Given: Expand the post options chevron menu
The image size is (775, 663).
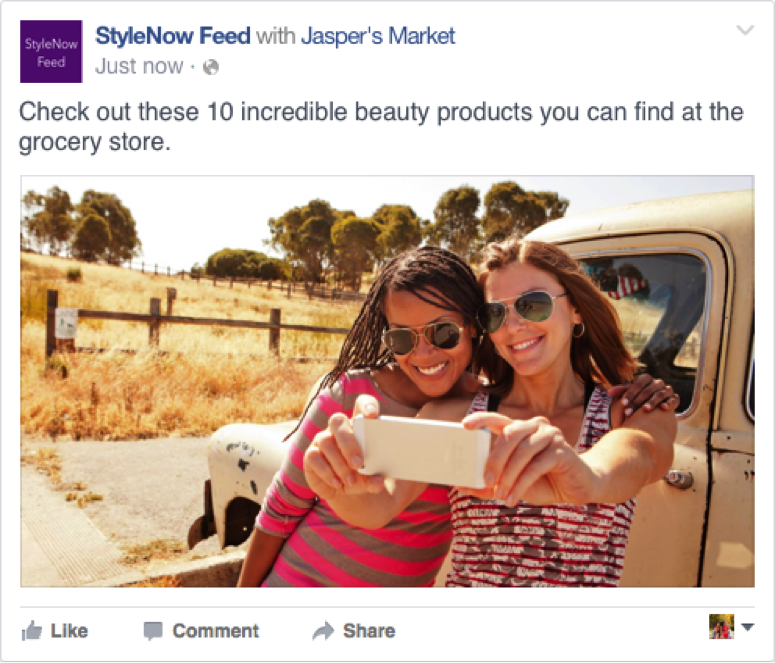Looking at the screenshot, I should (745, 31).
